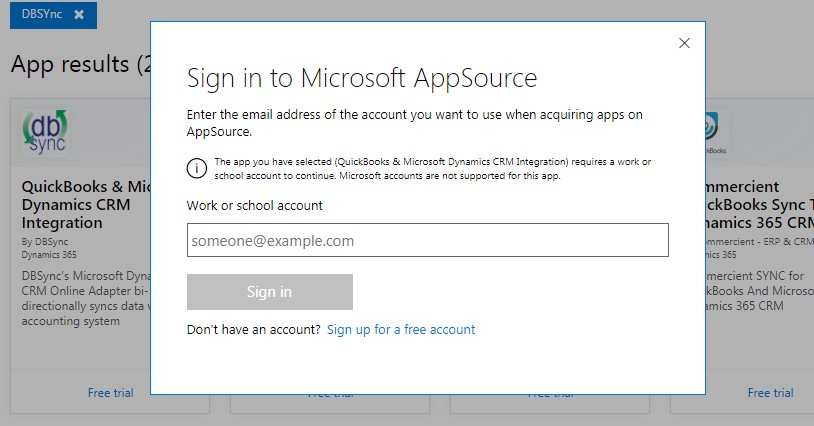Click the info icon beside account requirement notice
The width and height of the screenshot is (814, 426).
[x=197, y=168]
